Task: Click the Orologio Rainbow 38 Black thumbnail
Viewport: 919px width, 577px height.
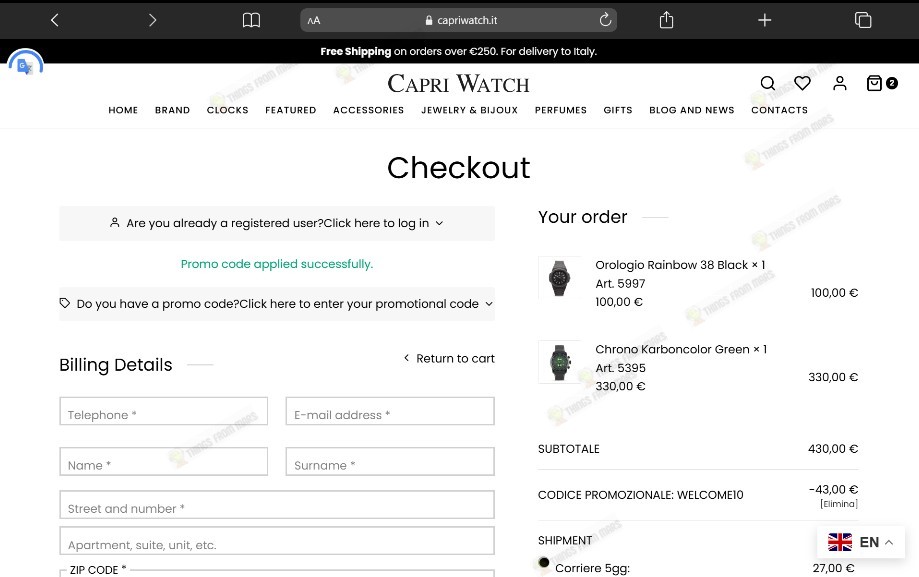Action: coord(559,278)
